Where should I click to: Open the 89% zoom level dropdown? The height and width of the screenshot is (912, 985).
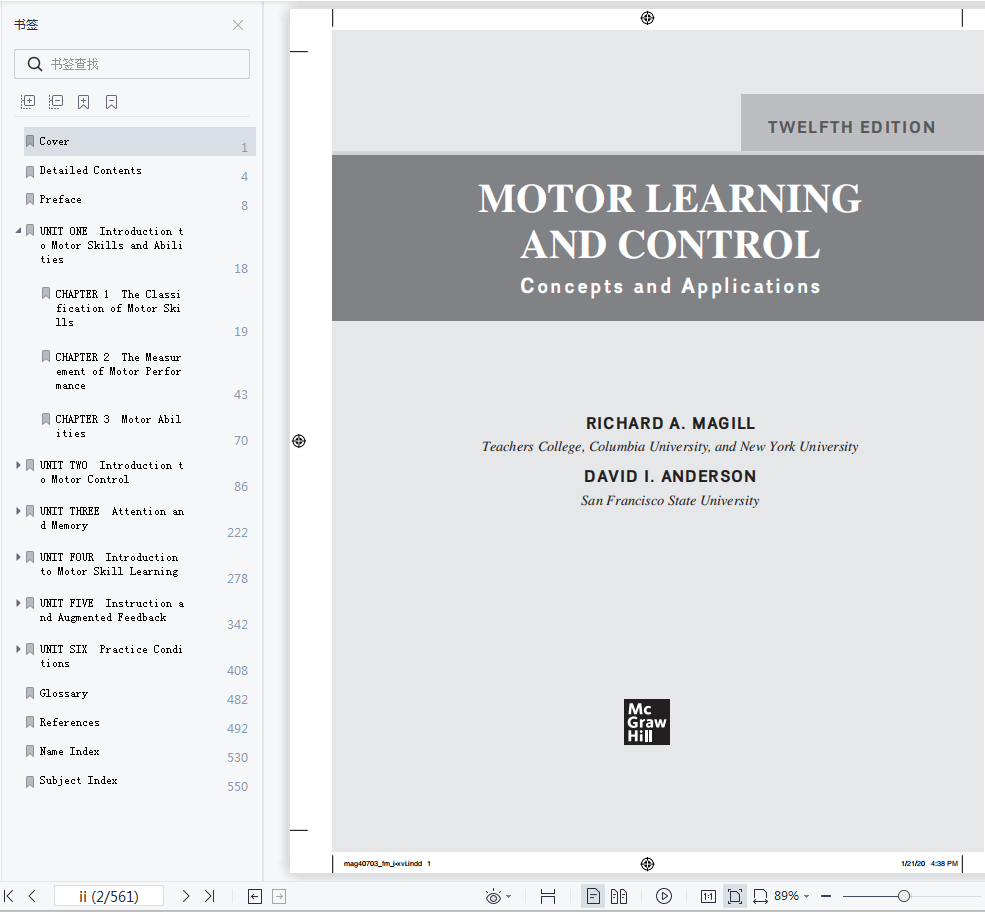tap(792, 896)
